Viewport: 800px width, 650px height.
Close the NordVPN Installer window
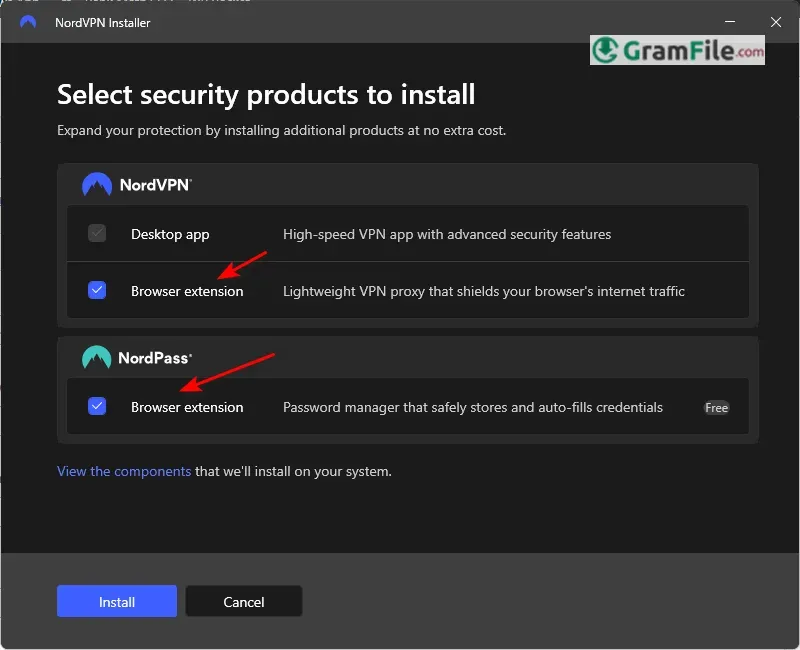tap(776, 22)
